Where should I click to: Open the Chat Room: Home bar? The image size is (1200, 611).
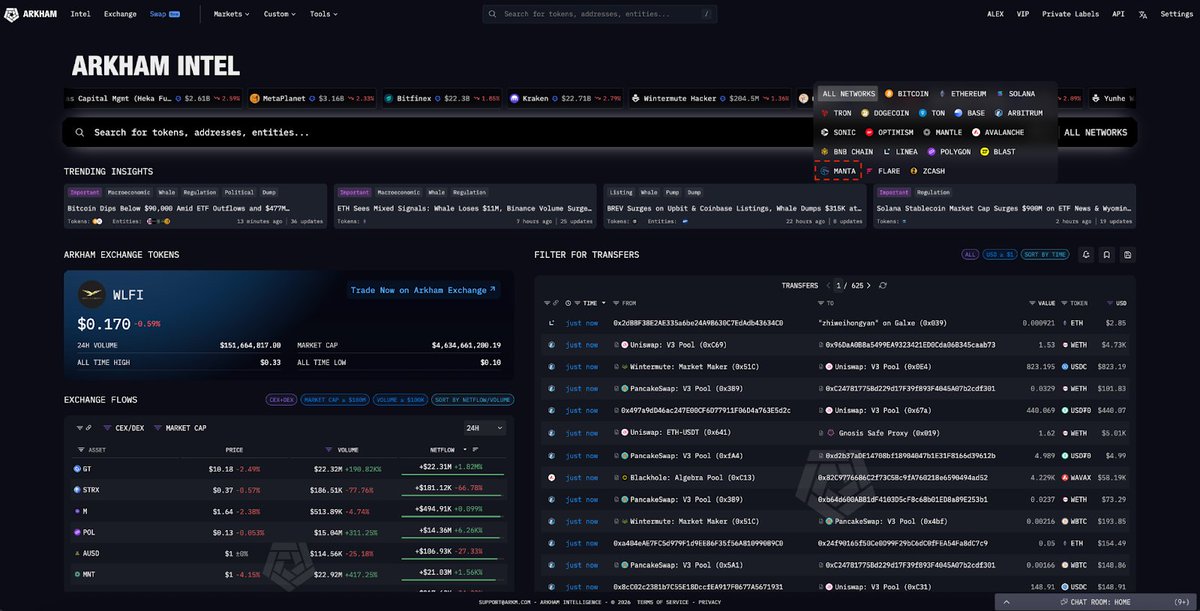pos(1100,602)
